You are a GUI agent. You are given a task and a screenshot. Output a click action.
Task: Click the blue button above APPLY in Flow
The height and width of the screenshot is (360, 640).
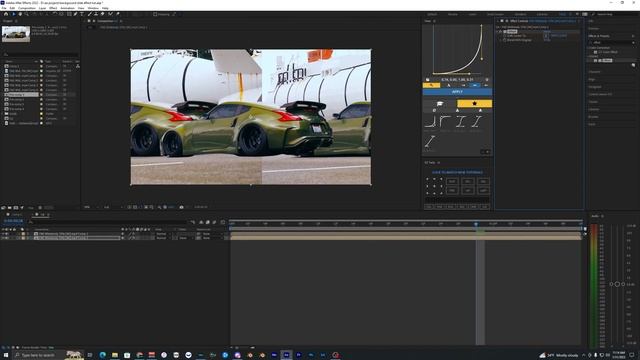(475, 85)
